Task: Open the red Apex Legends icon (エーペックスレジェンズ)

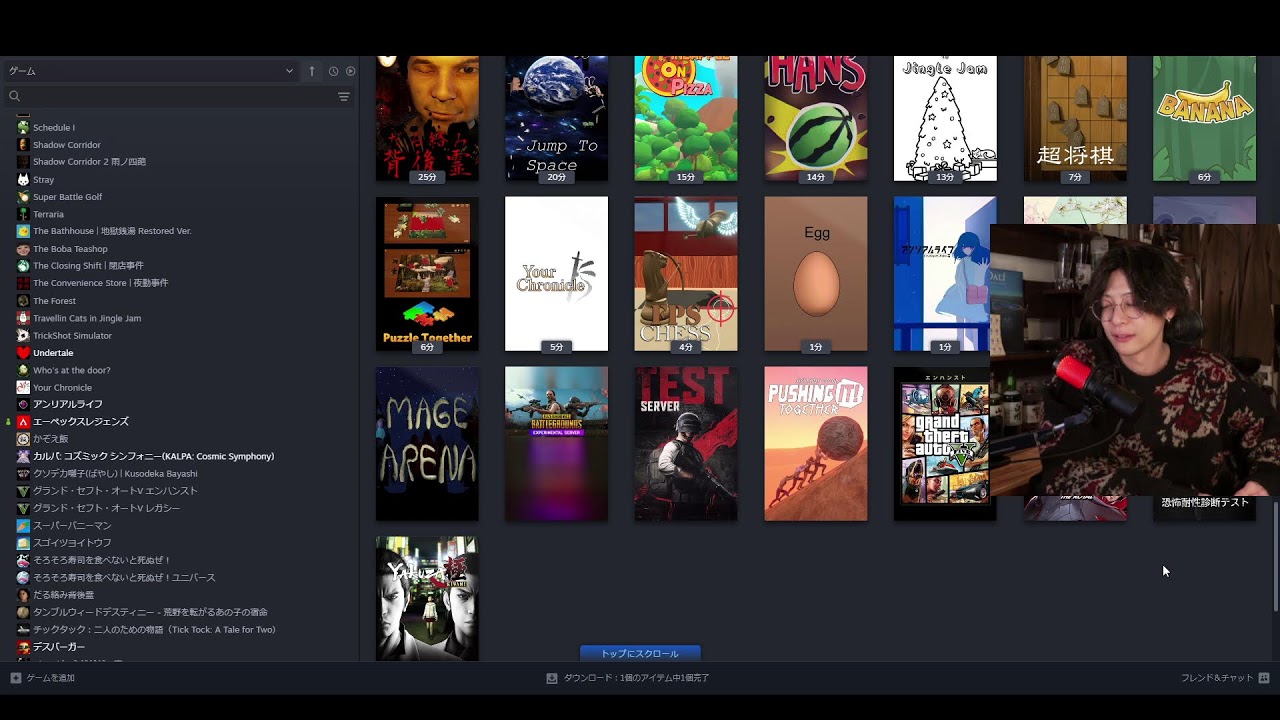Action: click(x=23, y=422)
